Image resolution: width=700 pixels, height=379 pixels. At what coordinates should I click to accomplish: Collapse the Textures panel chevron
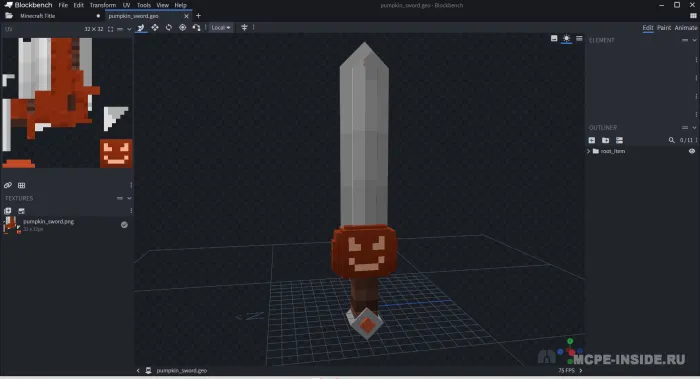[129, 198]
